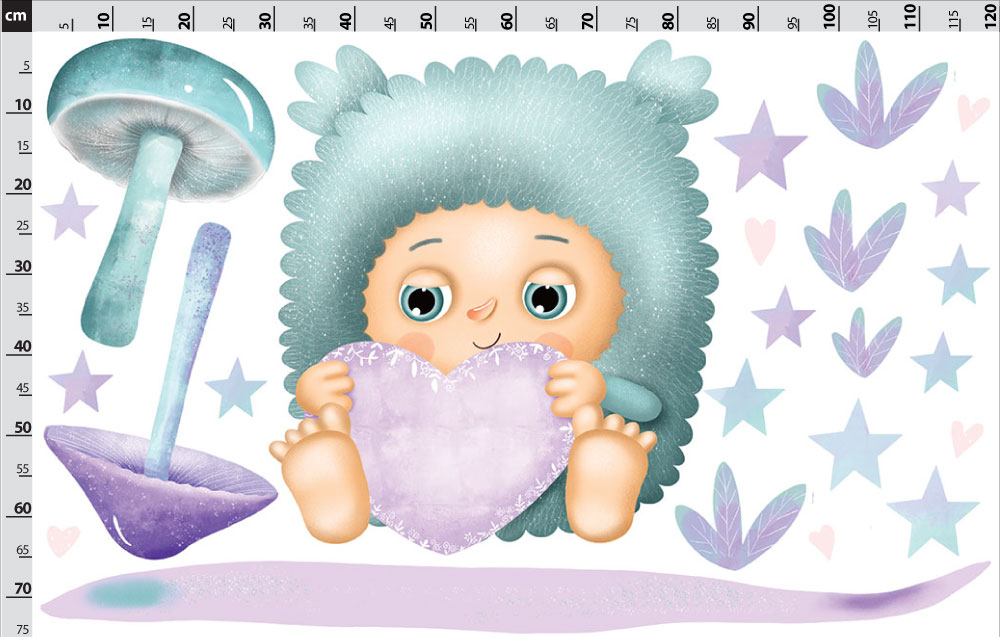Click the 40 mark on horizontal ruler
Image resolution: width=1000 pixels, height=637 pixels.
[x=346, y=20]
